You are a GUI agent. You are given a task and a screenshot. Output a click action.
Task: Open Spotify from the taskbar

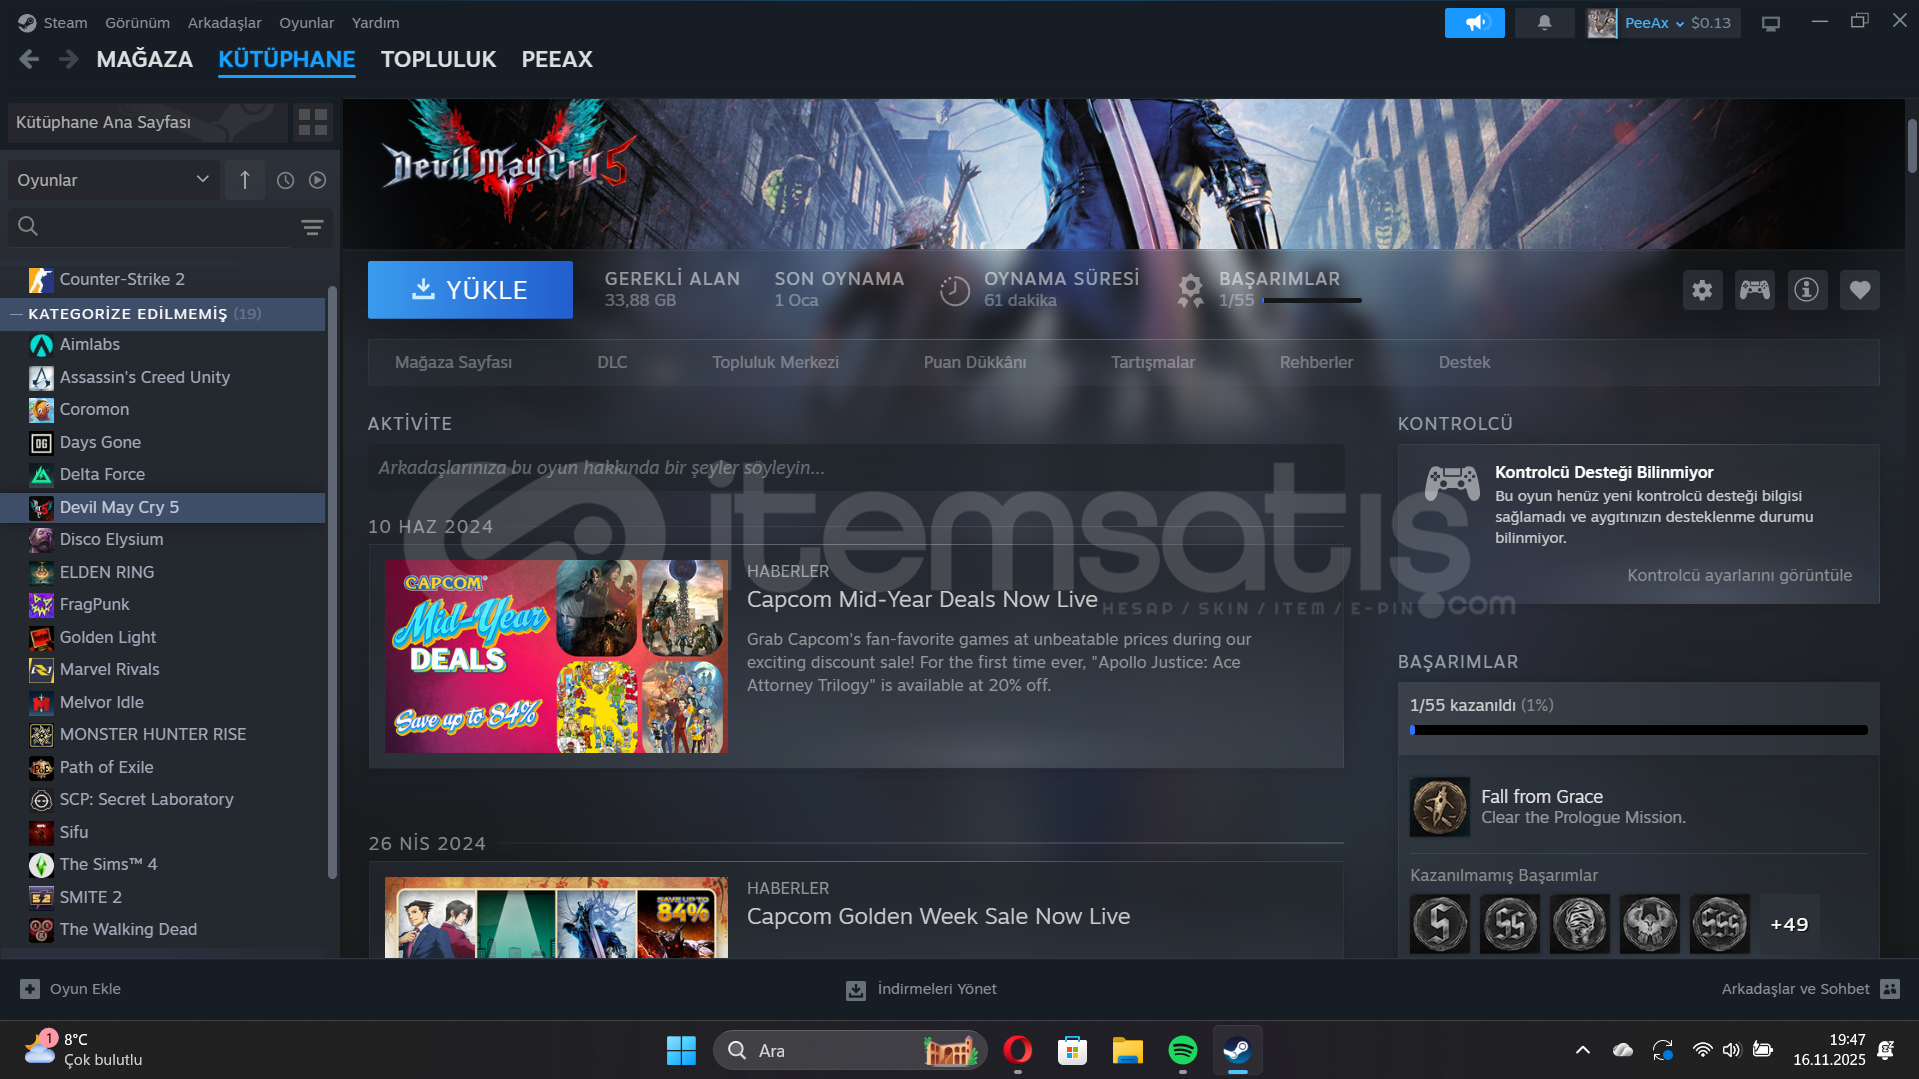[x=1182, y=1050]
